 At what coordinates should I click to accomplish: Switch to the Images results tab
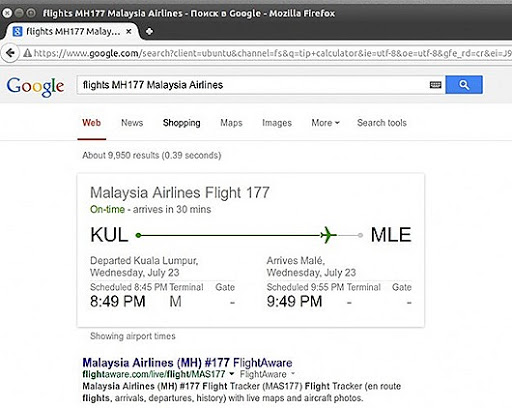[277, 123]
